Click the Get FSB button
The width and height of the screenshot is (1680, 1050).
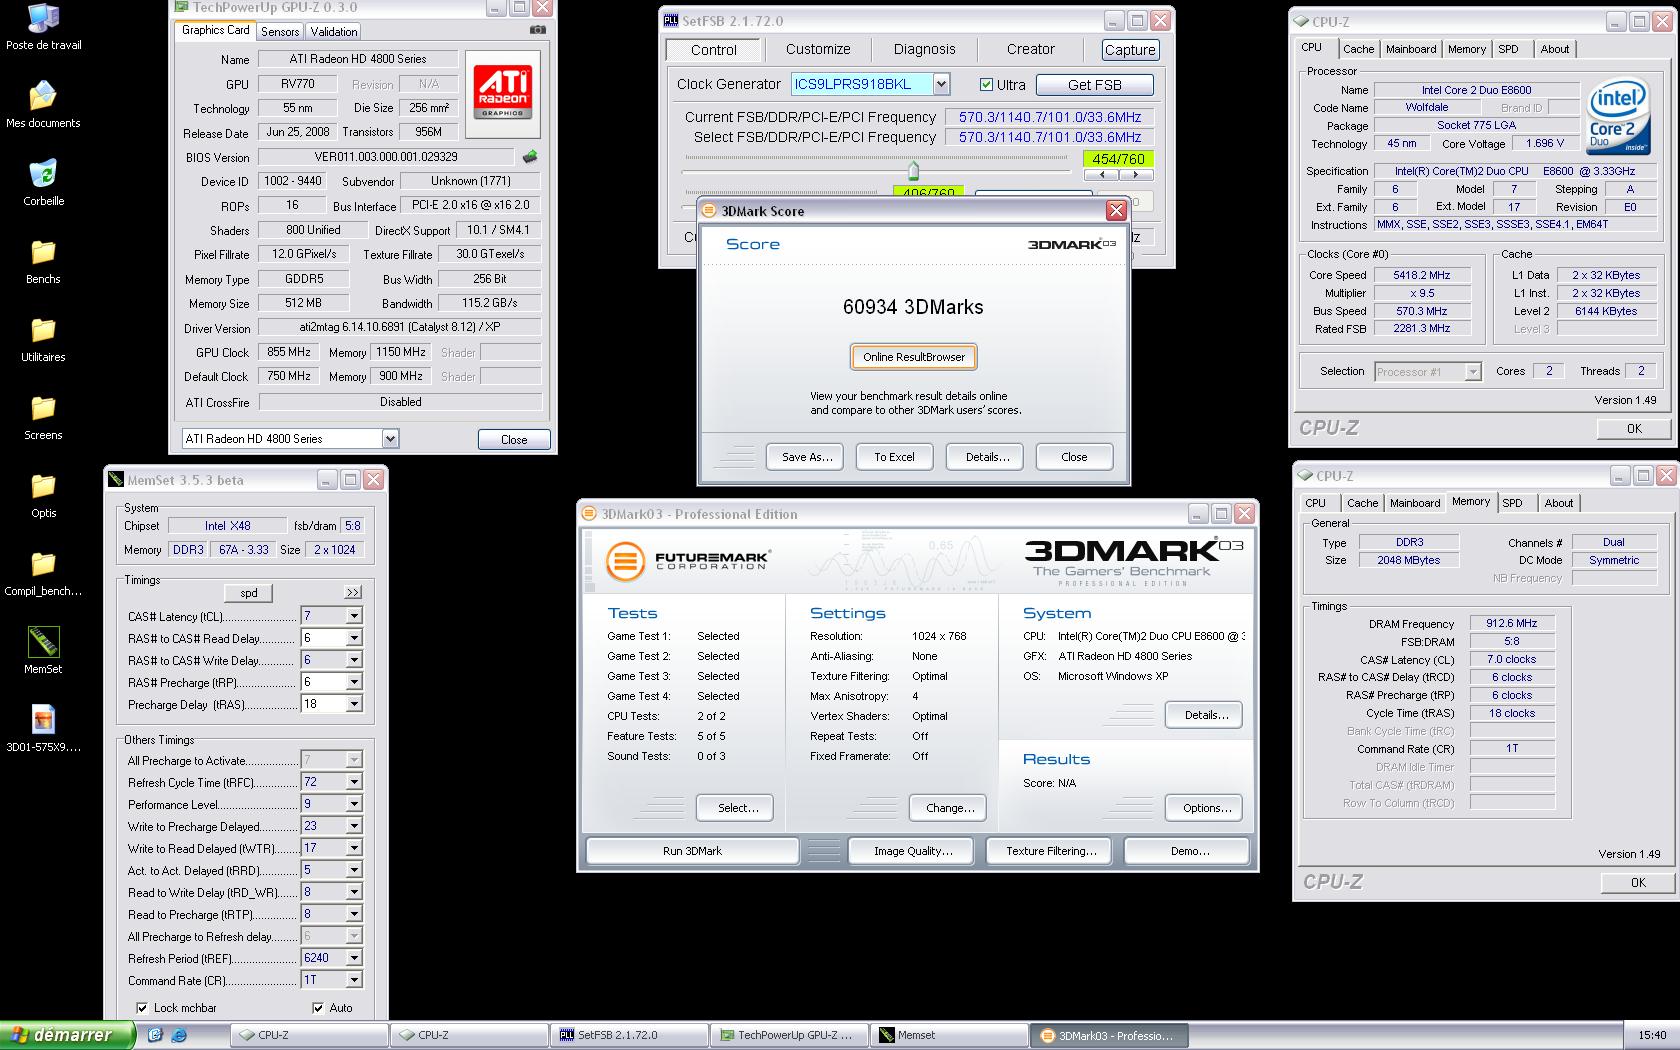1094,85
